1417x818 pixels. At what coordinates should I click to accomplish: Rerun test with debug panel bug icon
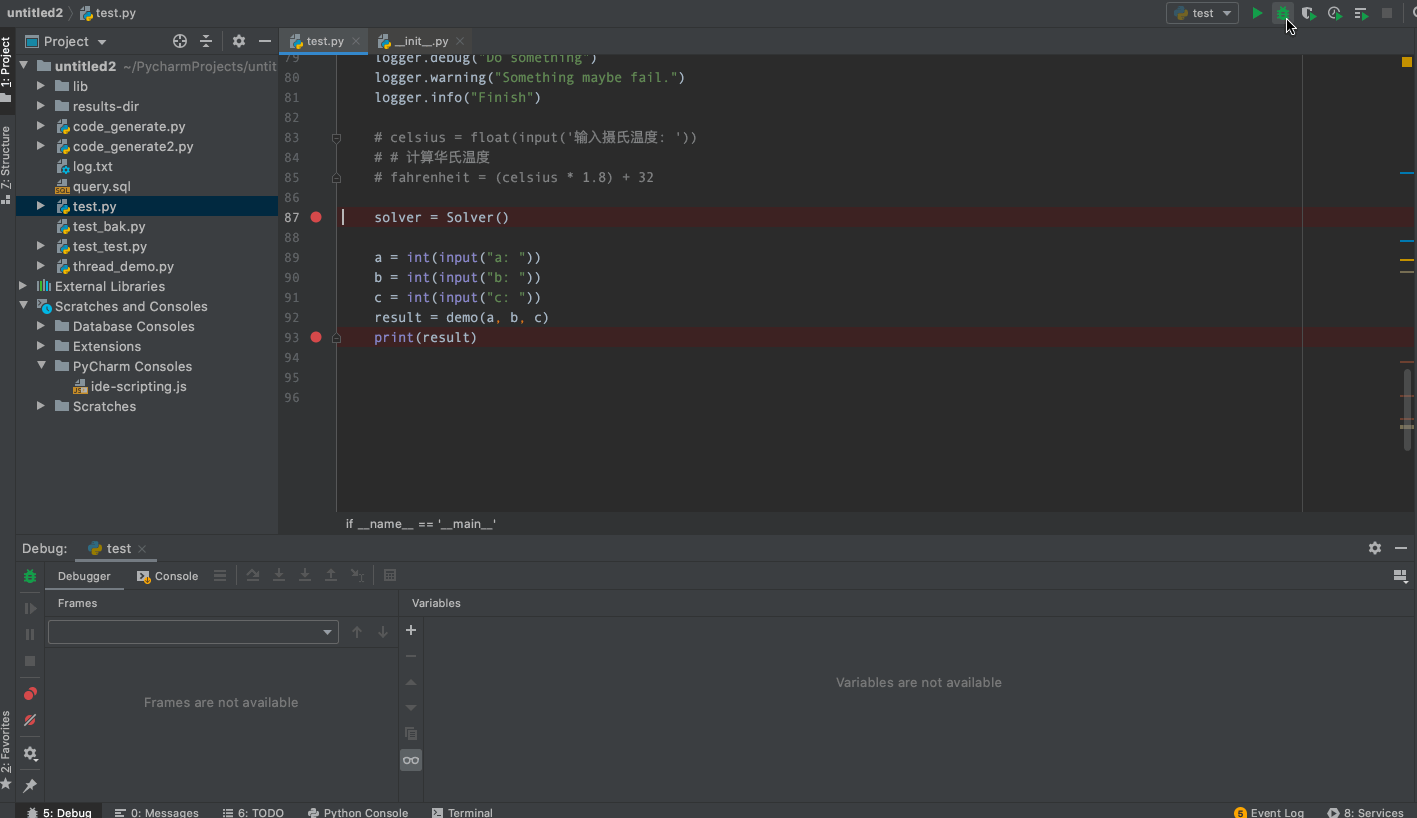[x=30, y=576]
